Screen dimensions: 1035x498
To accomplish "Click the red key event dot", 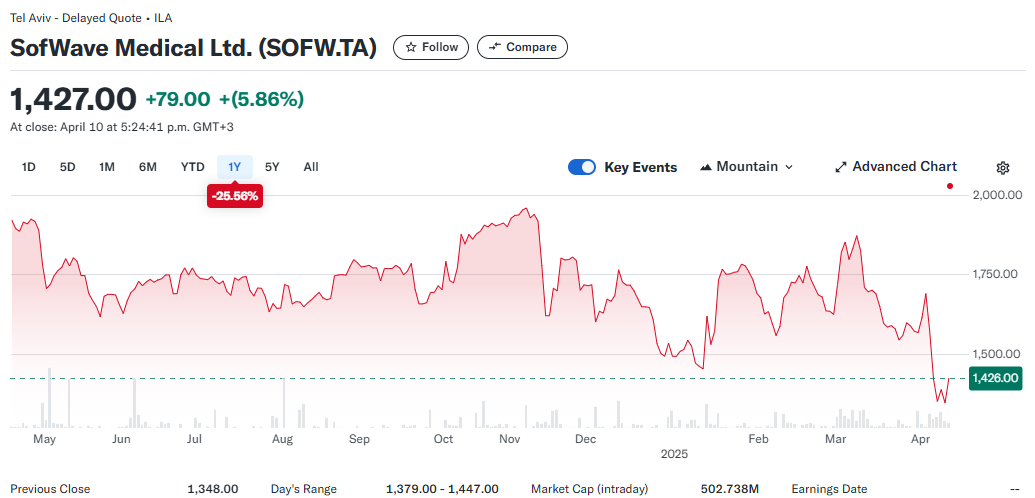I will (950, 186).
